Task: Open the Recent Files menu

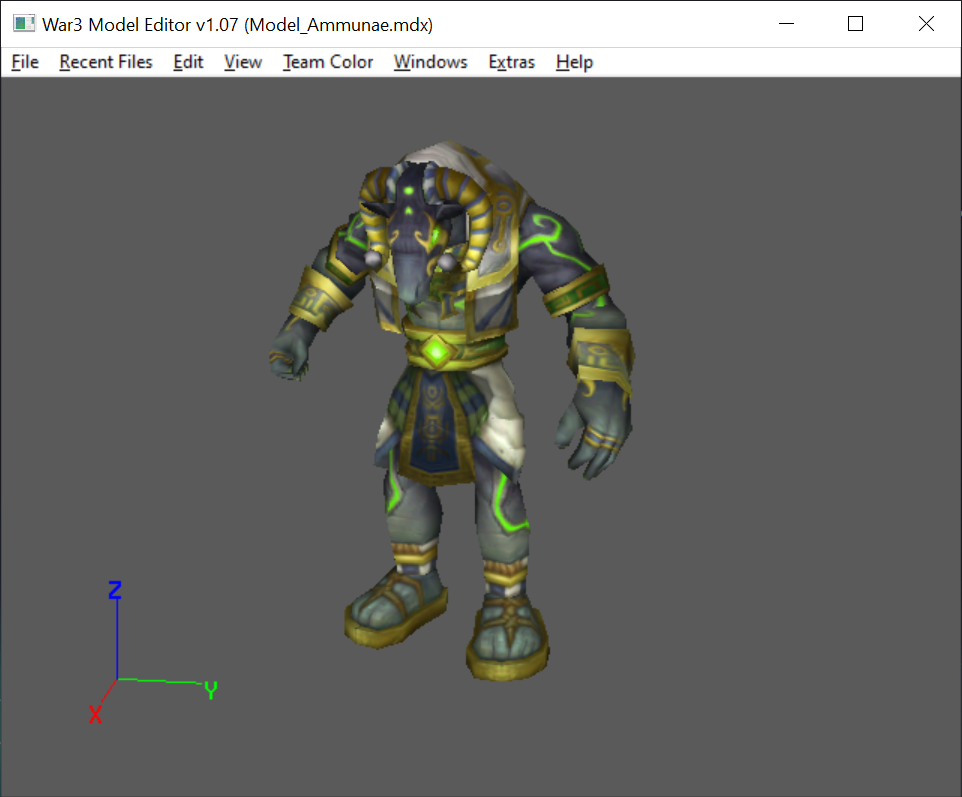Action: (106, 62)
